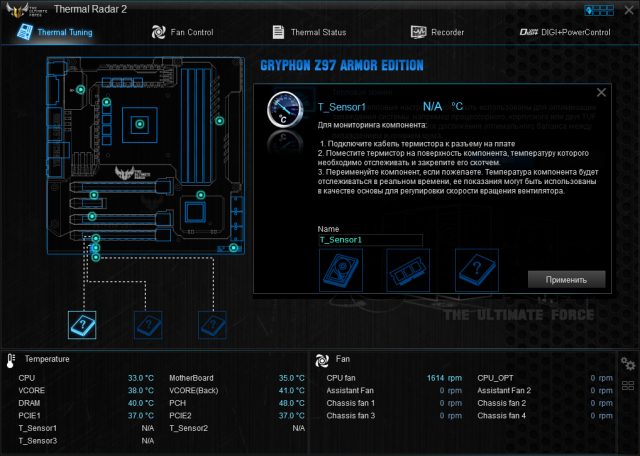Click the GRYPHON Z97 ARMOR EDITION title
Viewport: 640px width, 456px height.
point(342,66)
